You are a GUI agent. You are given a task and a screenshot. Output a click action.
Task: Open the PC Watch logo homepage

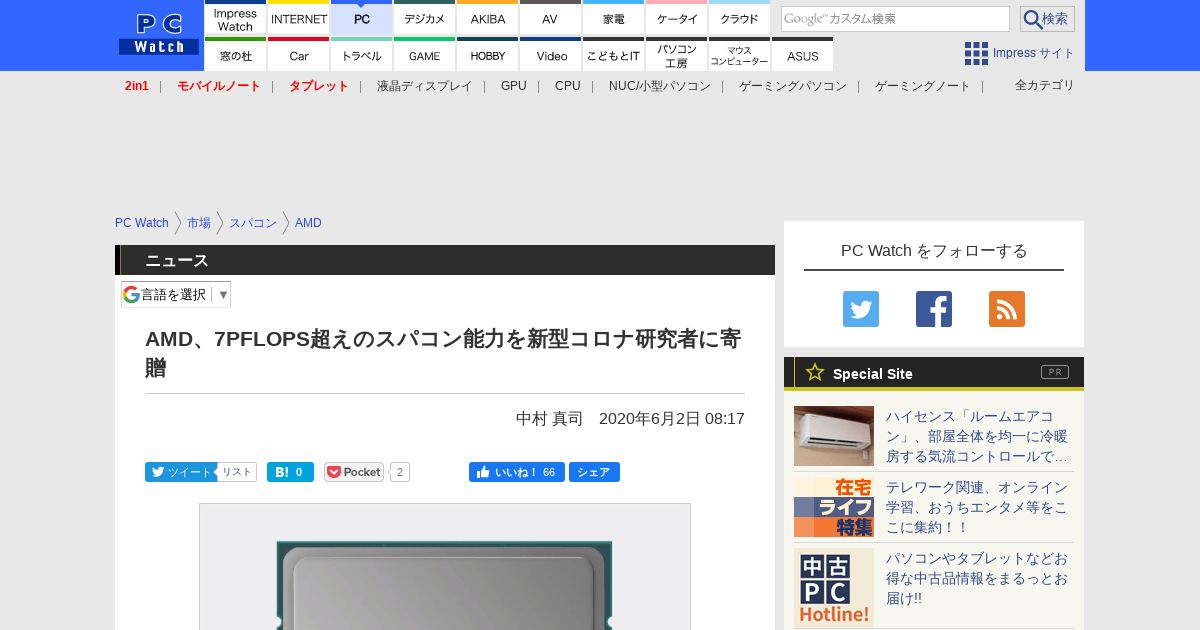(x=159, y=35)
